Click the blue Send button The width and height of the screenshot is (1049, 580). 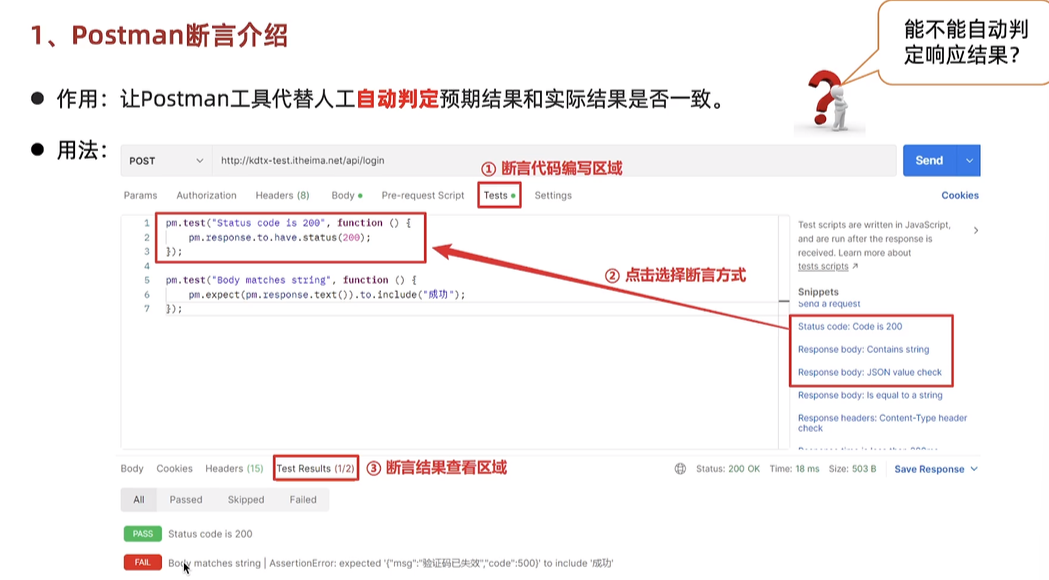(x=930, y=161)
